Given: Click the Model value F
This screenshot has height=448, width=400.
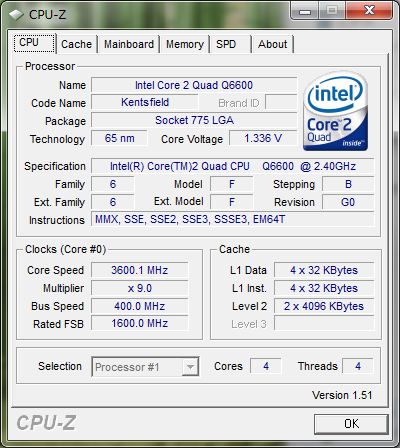Looking at the screenshot, I should pos(232,184).
